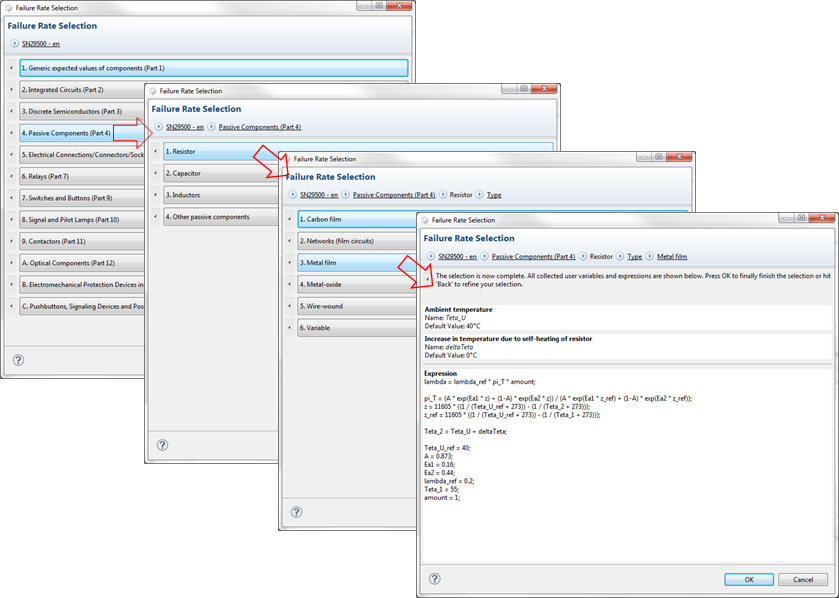Click arrow icon before SN29500 in third window
Viewport: 839px width, 598px height.
click(x=292, y=195)
